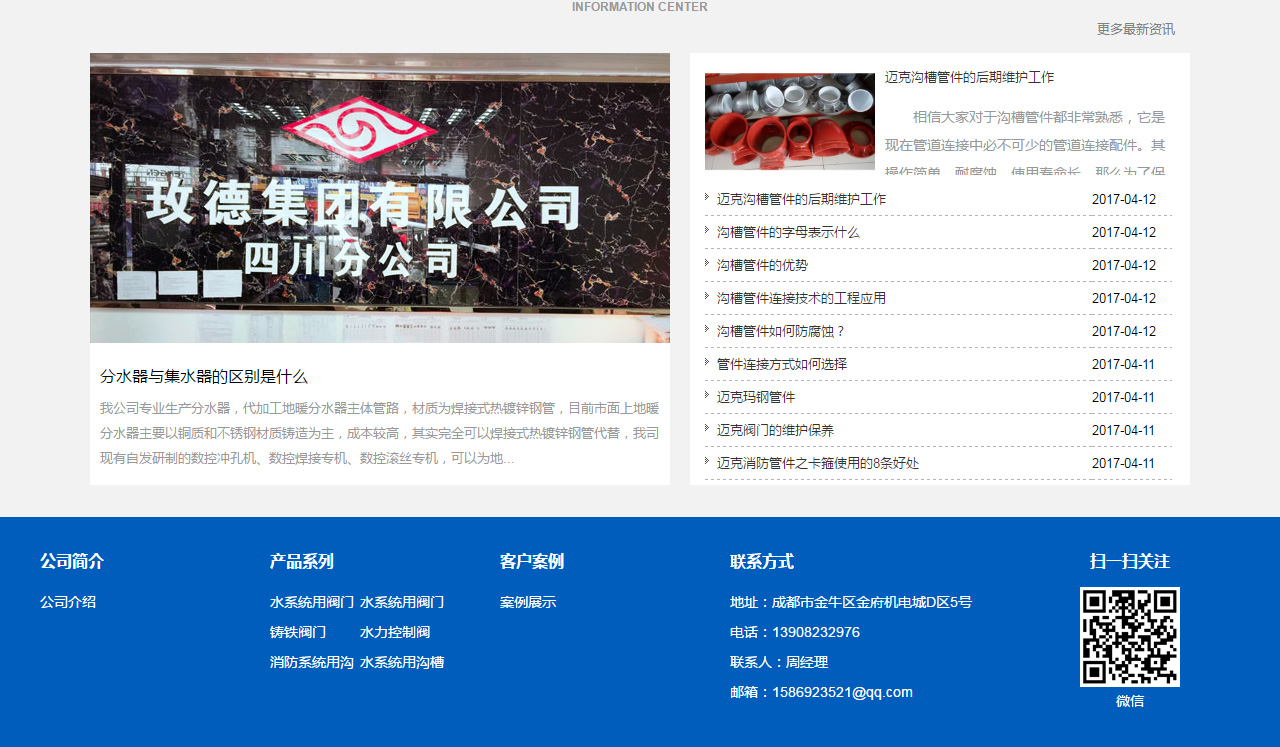
Task: Open 更多最新资讯 link
Action: [1135, 29]
